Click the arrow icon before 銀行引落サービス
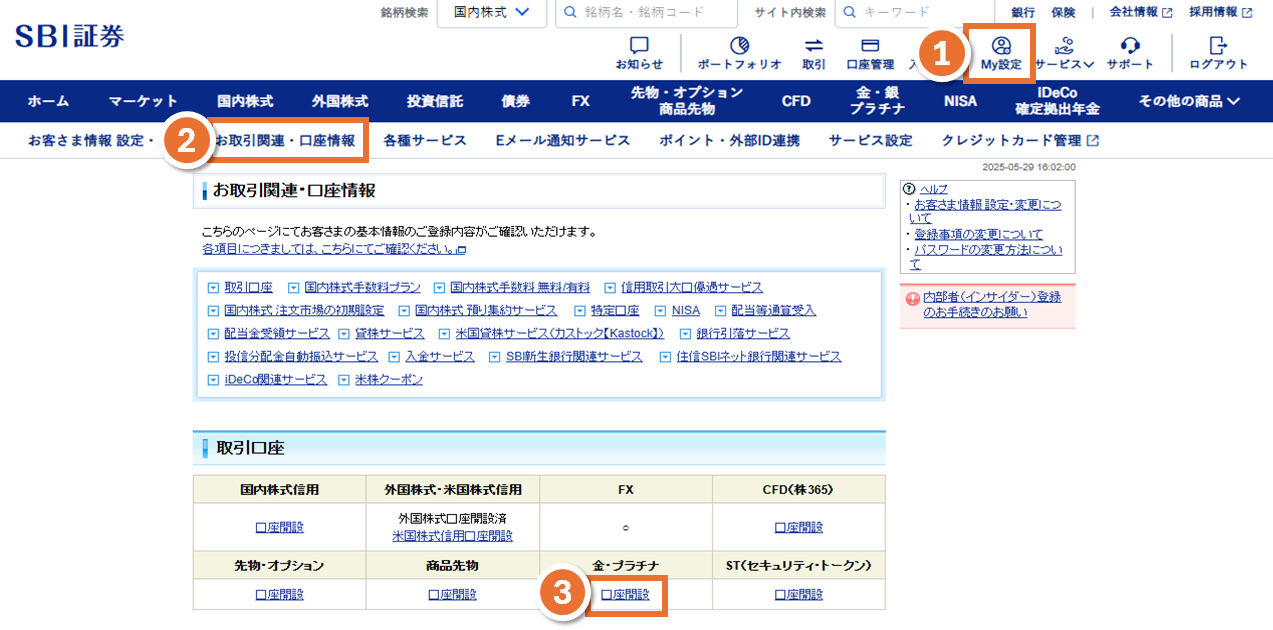The height and width of the screenshot is (630, 1273). [686, 334]
